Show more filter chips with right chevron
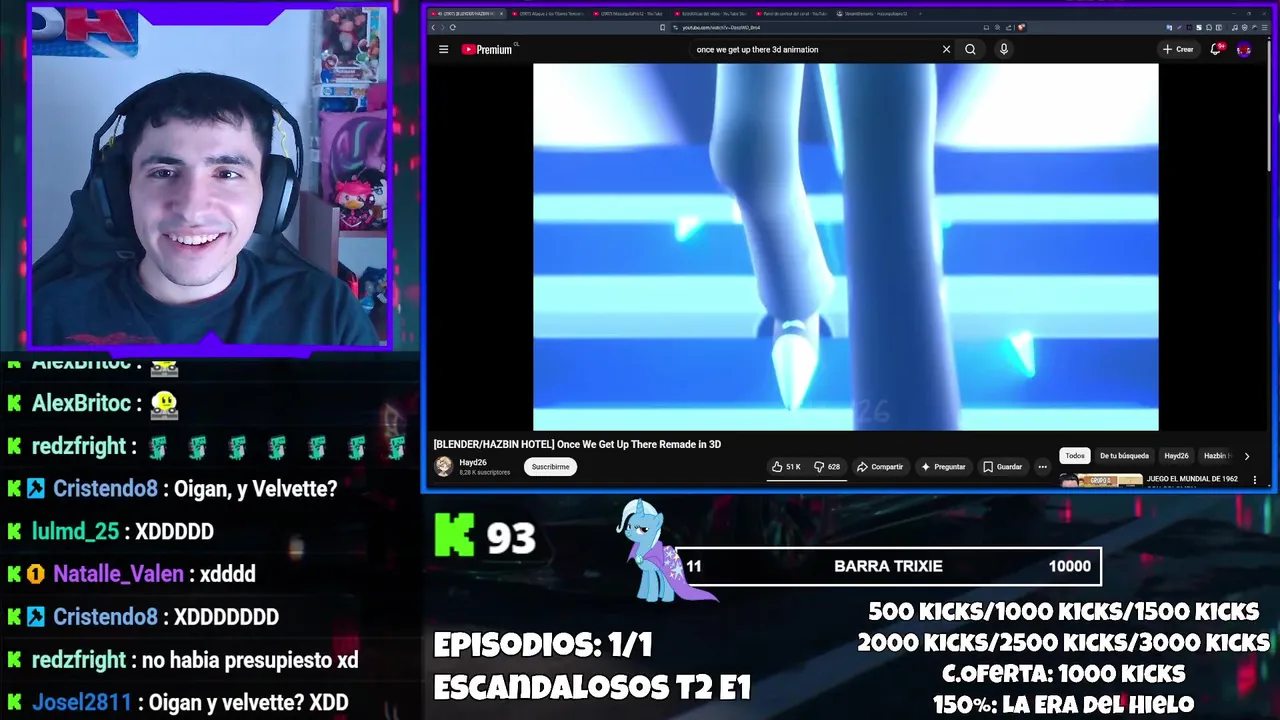Screen dimensions: 1280x720 coord(1246,456)
